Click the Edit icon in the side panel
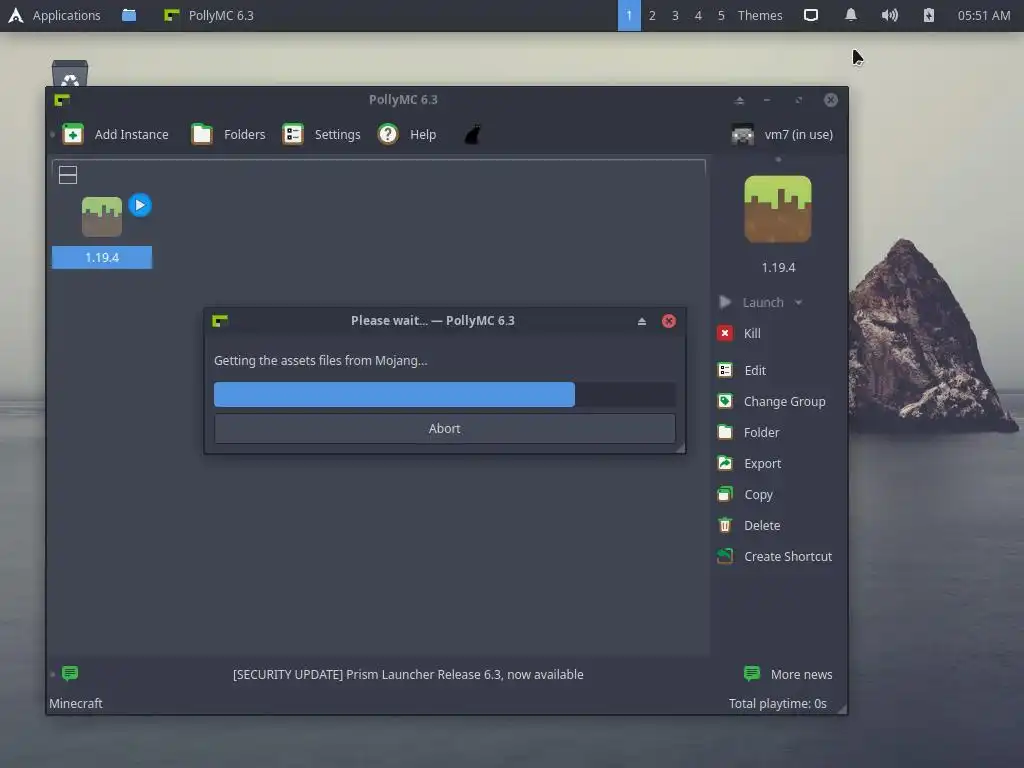 (725, 370)
